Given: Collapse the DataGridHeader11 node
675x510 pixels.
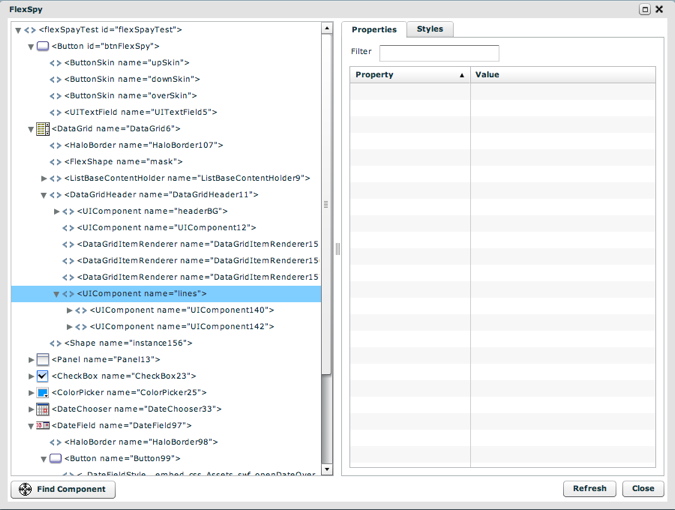Looking at the screenshot, I should point(44,195).
